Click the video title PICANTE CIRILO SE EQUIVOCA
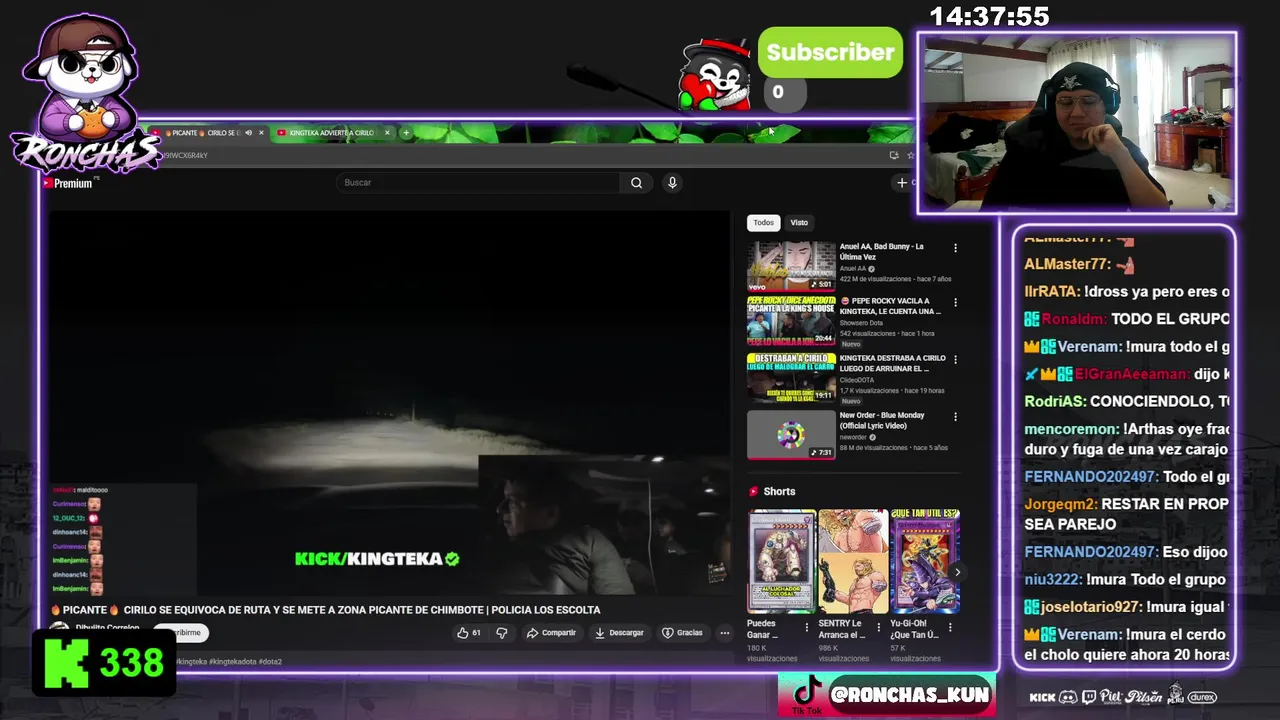This screenshot has height=720, width=1280. point(326,610)
